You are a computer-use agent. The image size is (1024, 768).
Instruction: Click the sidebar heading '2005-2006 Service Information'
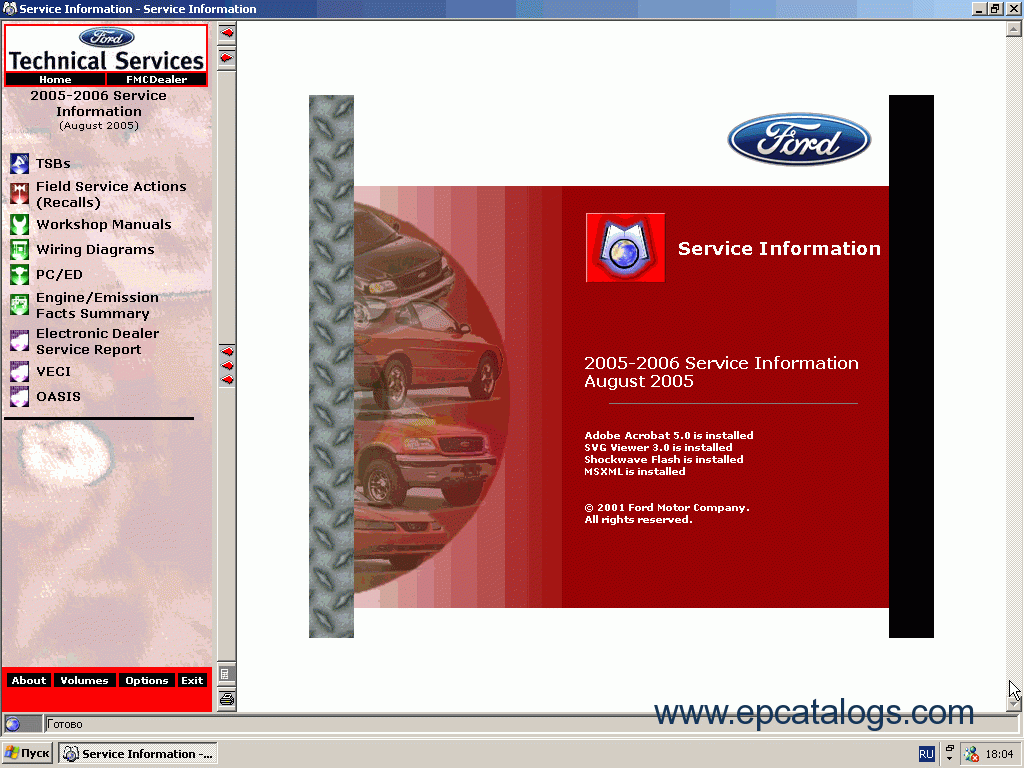pyautogui.click(x=99, y=103)
